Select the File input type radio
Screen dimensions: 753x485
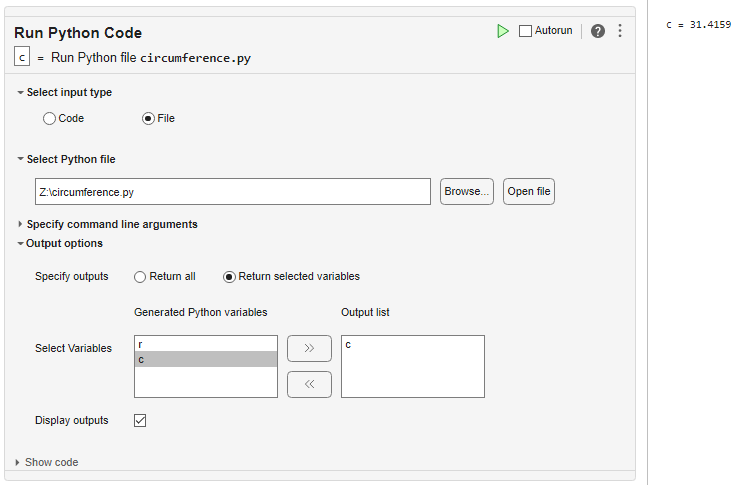click(149, 118)
